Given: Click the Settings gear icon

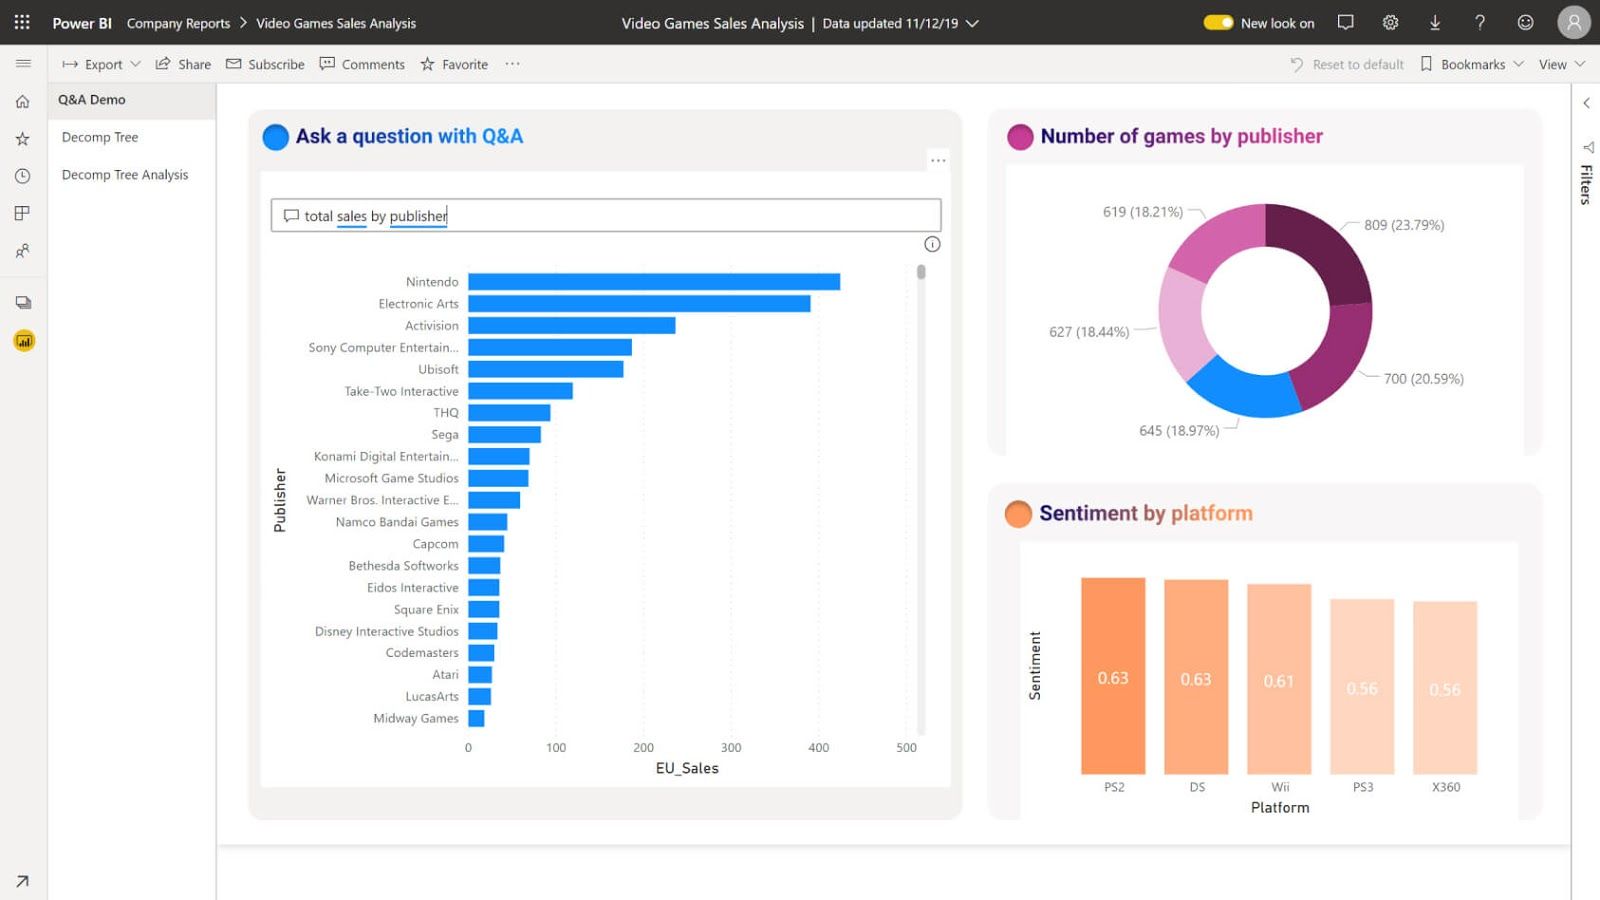Looking at the screenshot, I should (x=1390, y=22).
